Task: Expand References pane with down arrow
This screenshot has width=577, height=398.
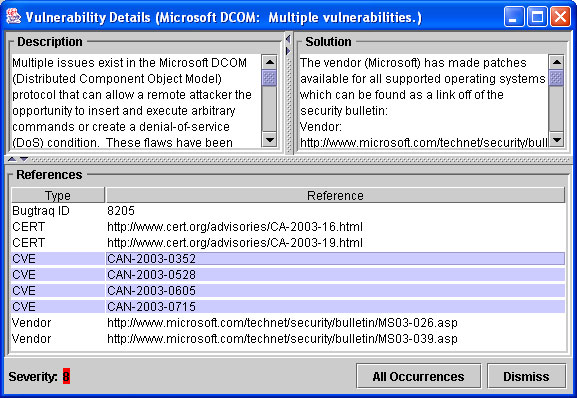Action: 24,159
